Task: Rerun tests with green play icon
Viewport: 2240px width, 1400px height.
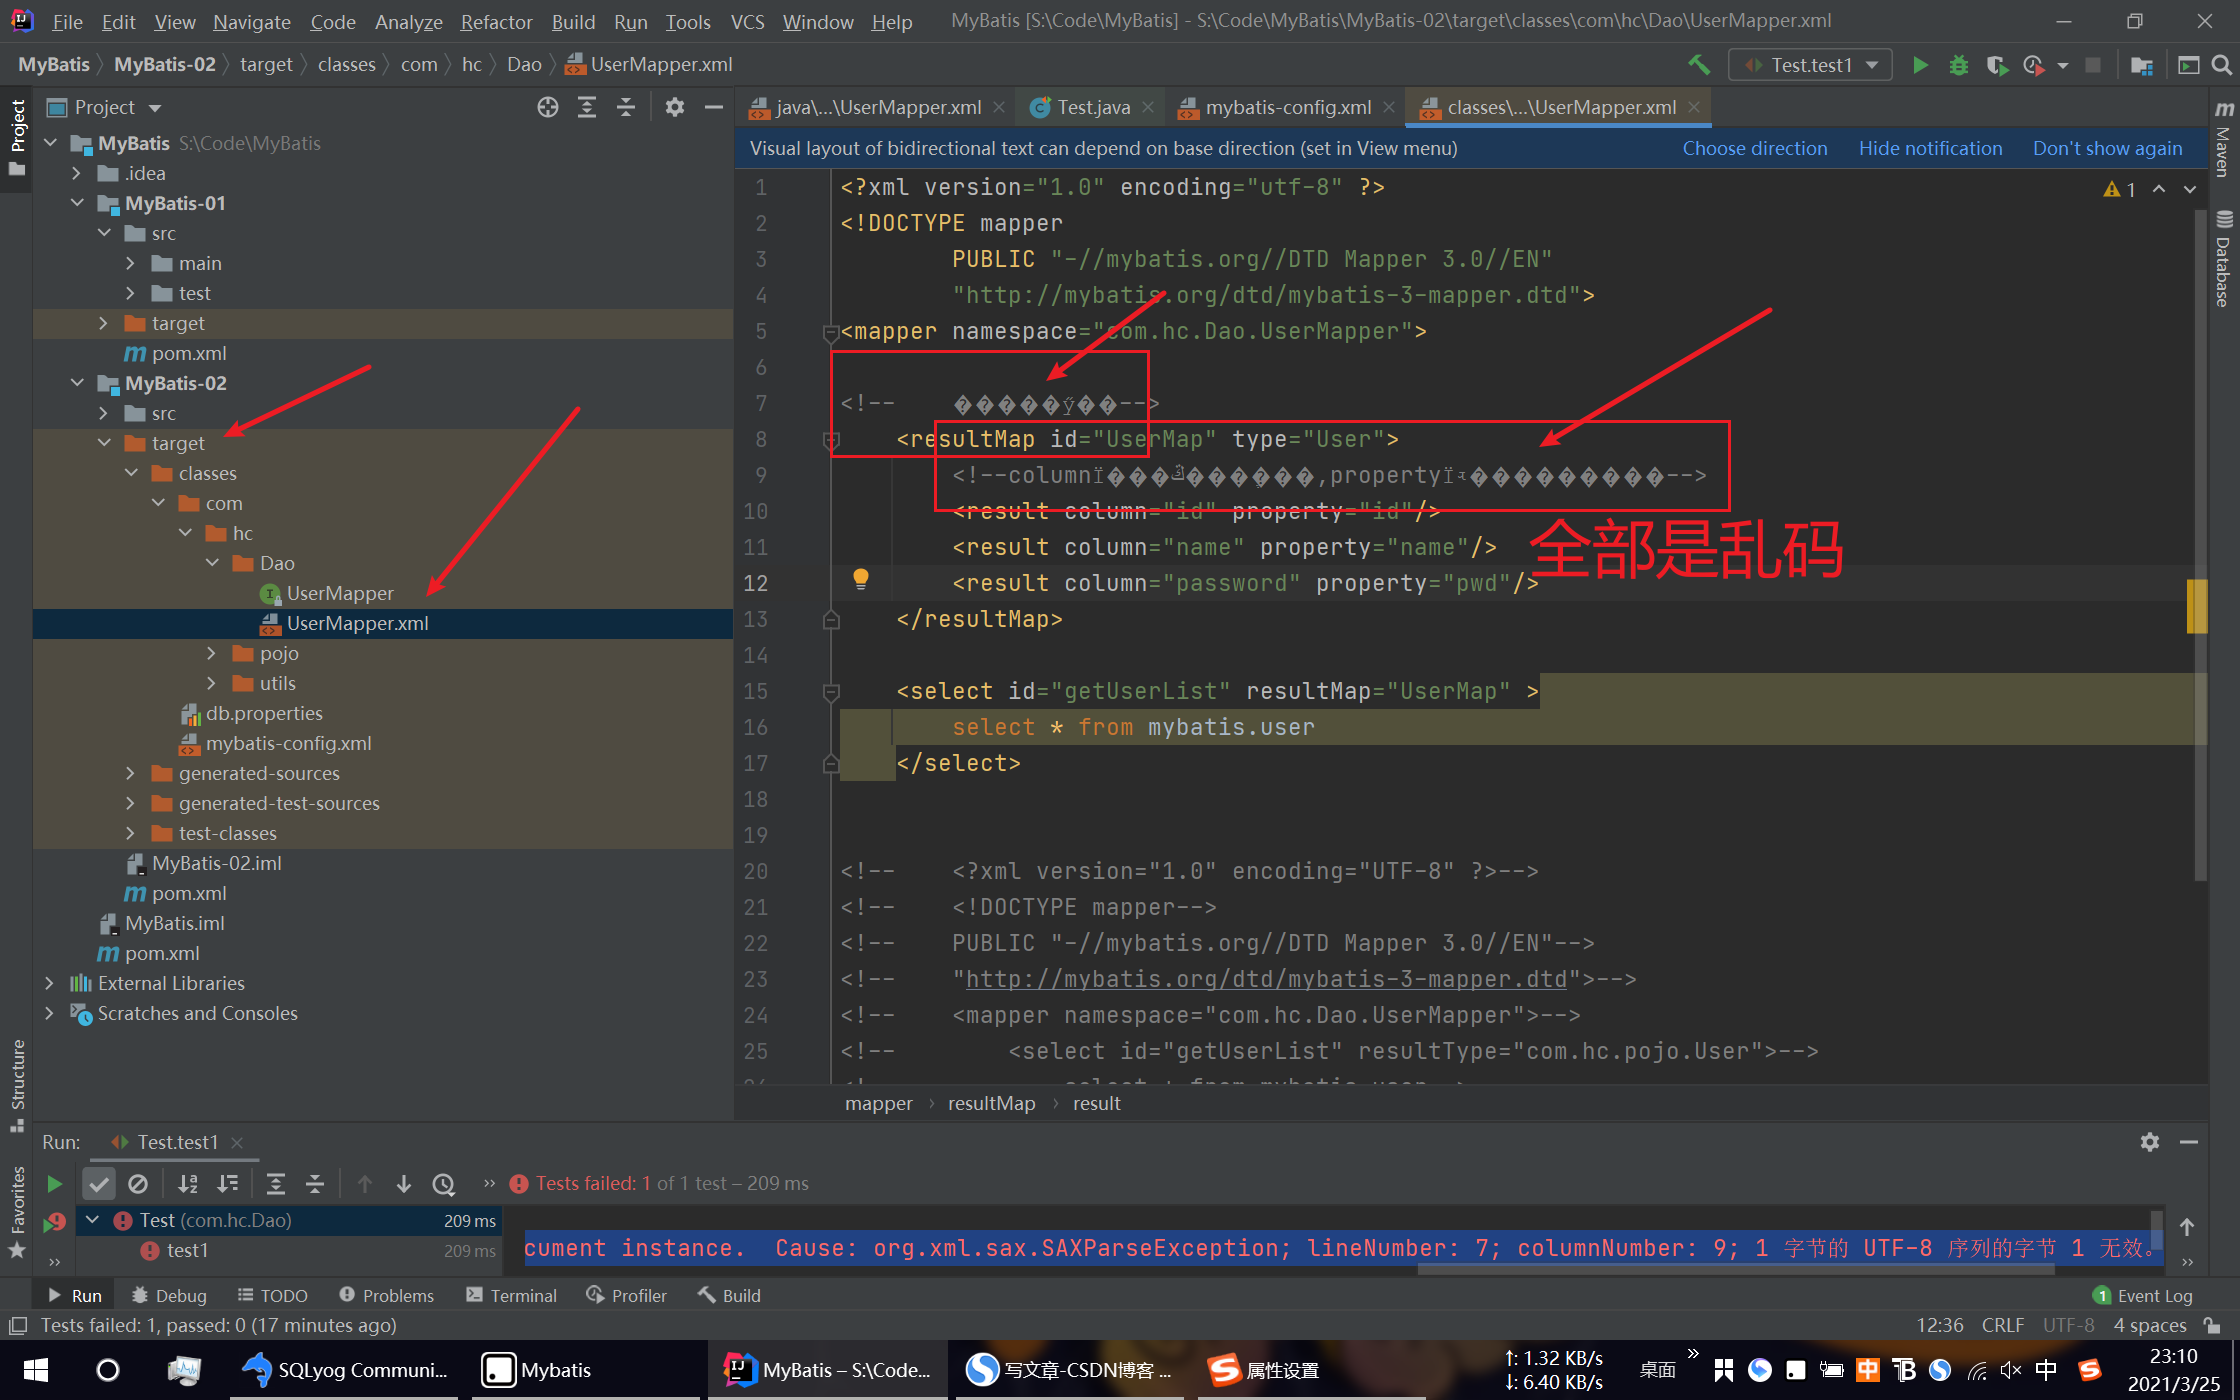Action: click(x=54, y=1184)
